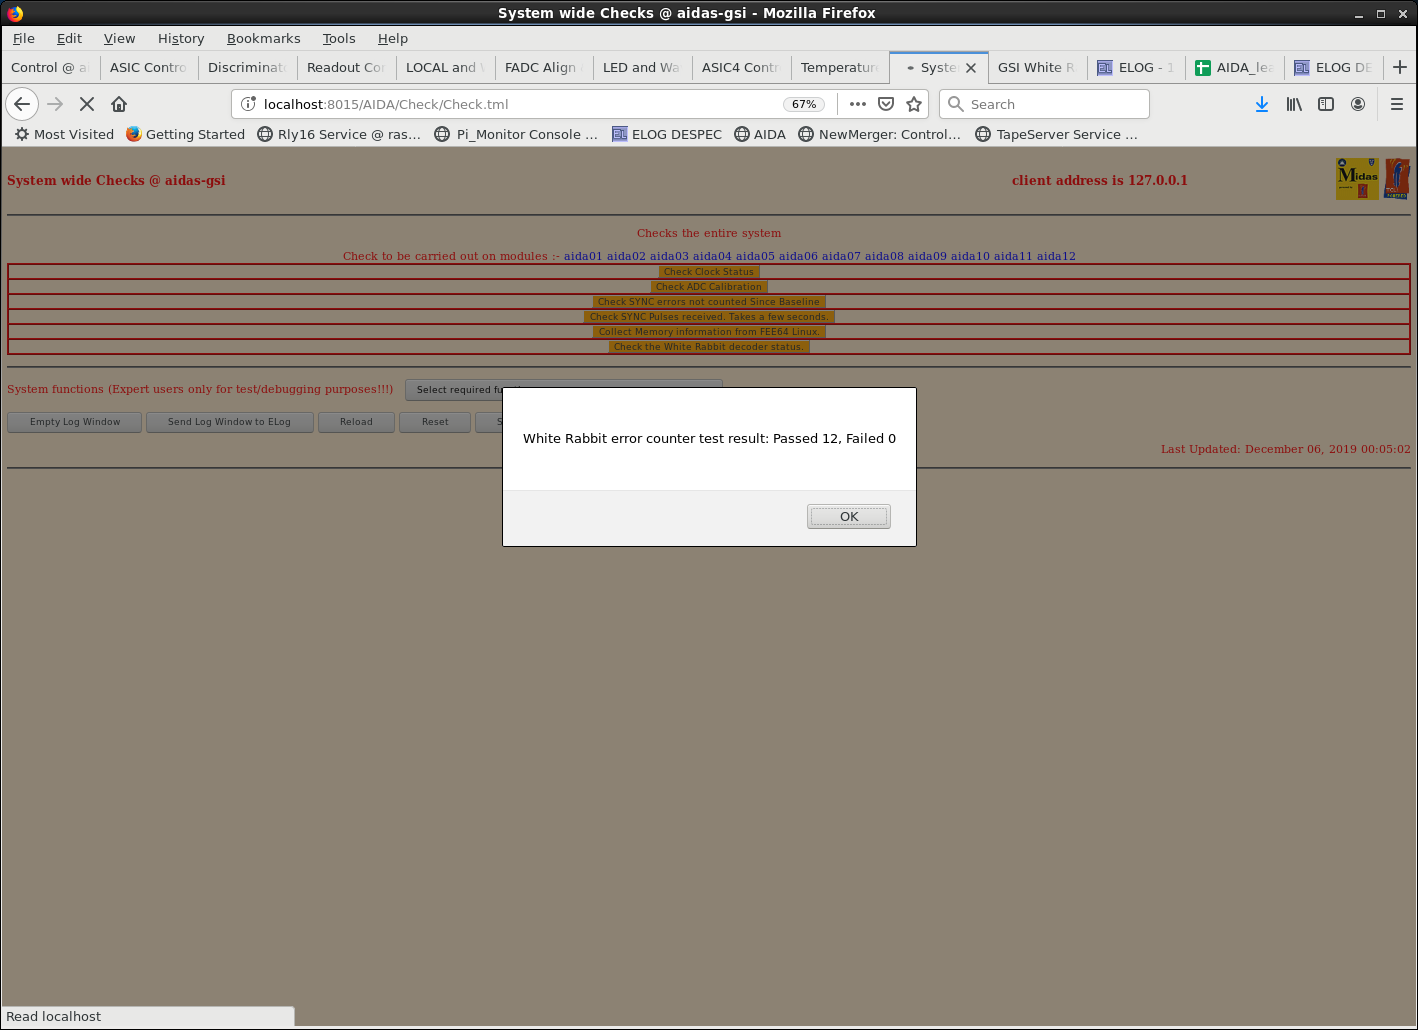1418x1030 pixels.
Task: Click Check the White Rabbit decoder status
Action: 709,347
